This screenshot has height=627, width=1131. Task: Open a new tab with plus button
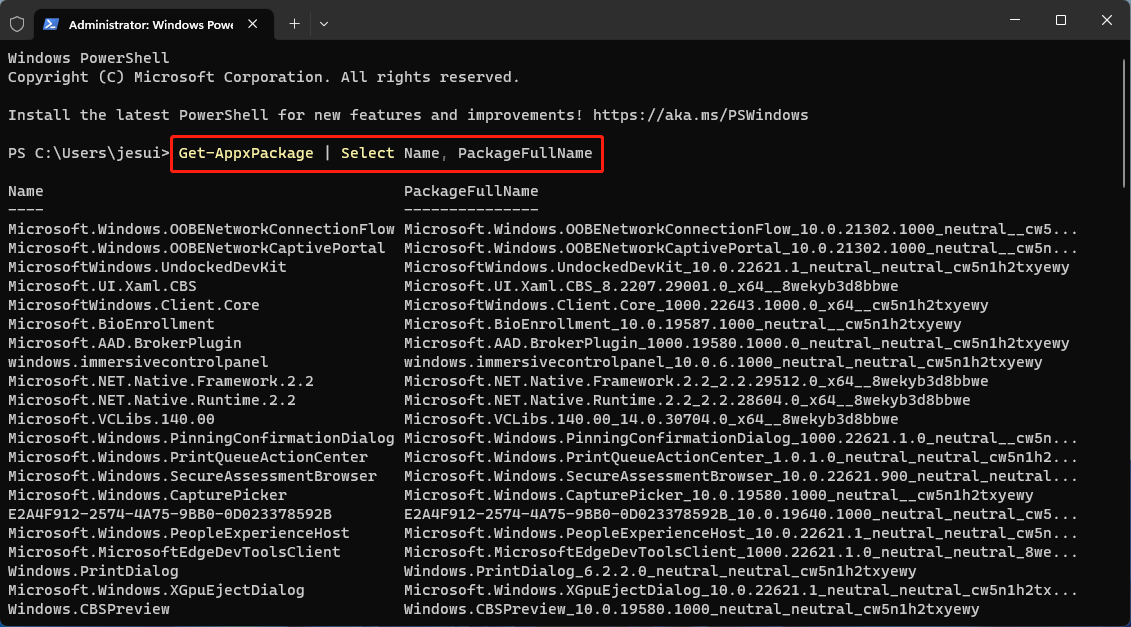(294, 24)
